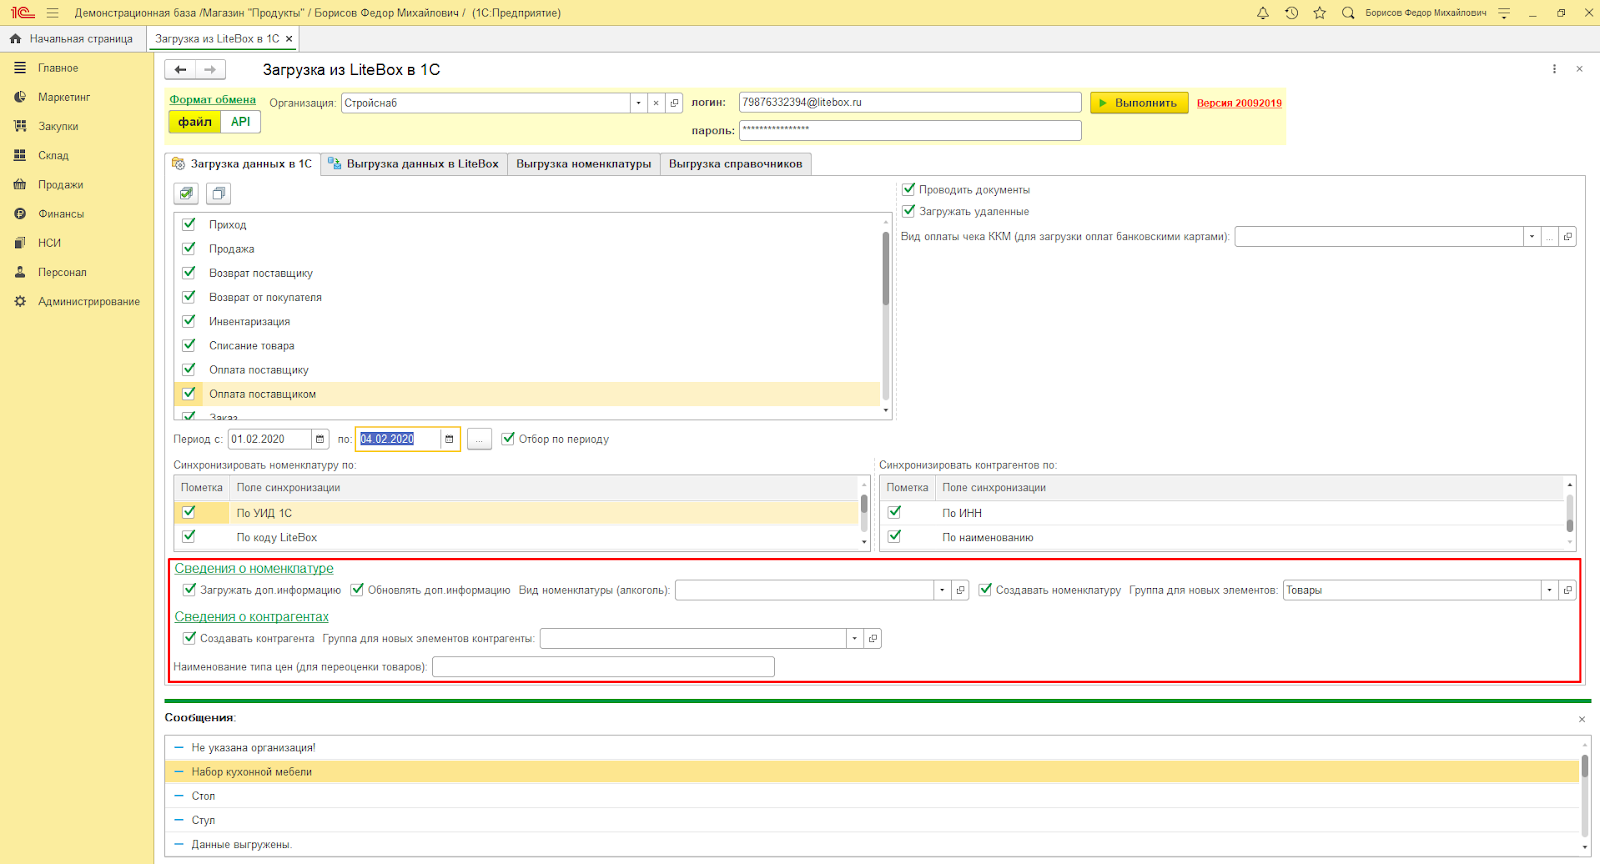Click the login input field

[910, 103]
